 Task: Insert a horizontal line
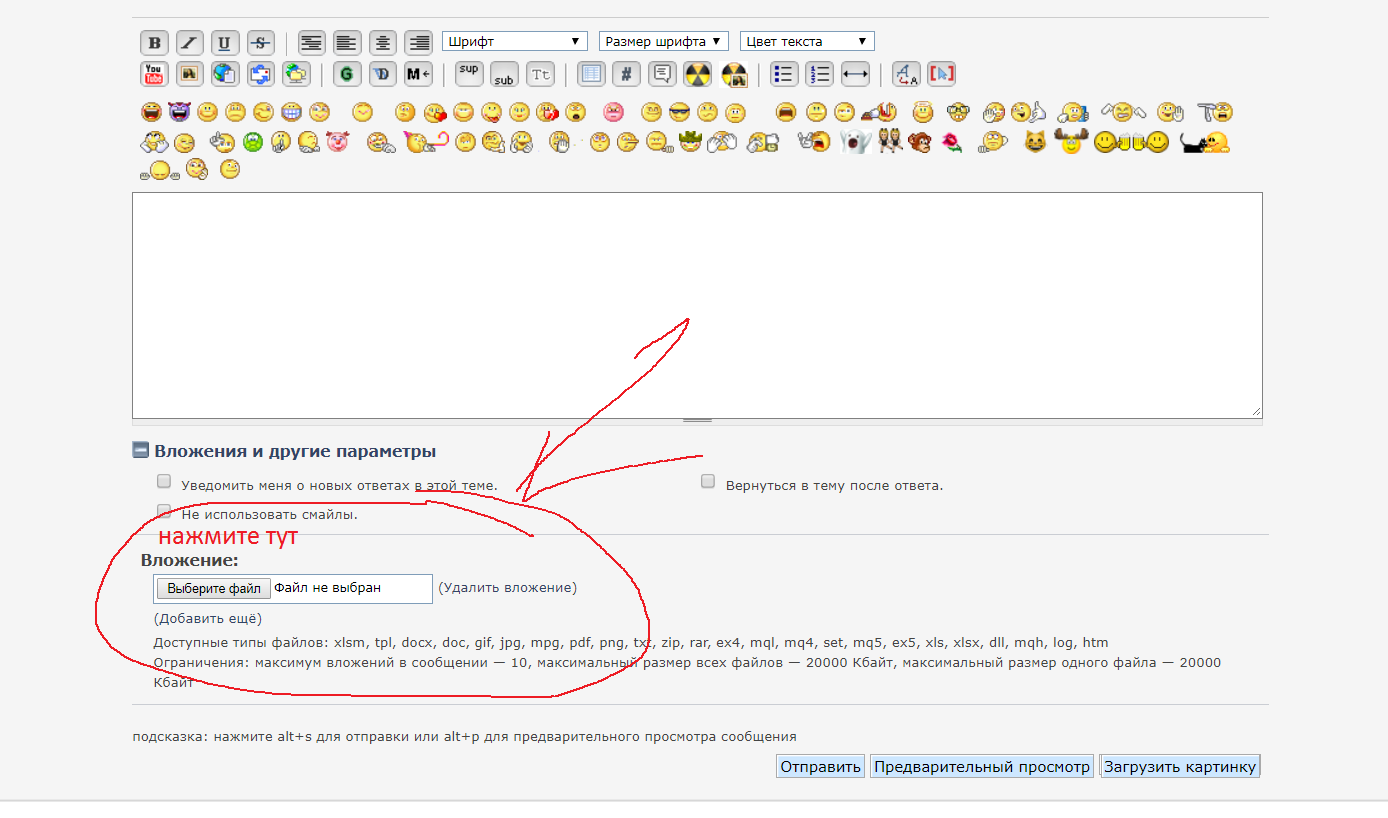pos(855,74)
